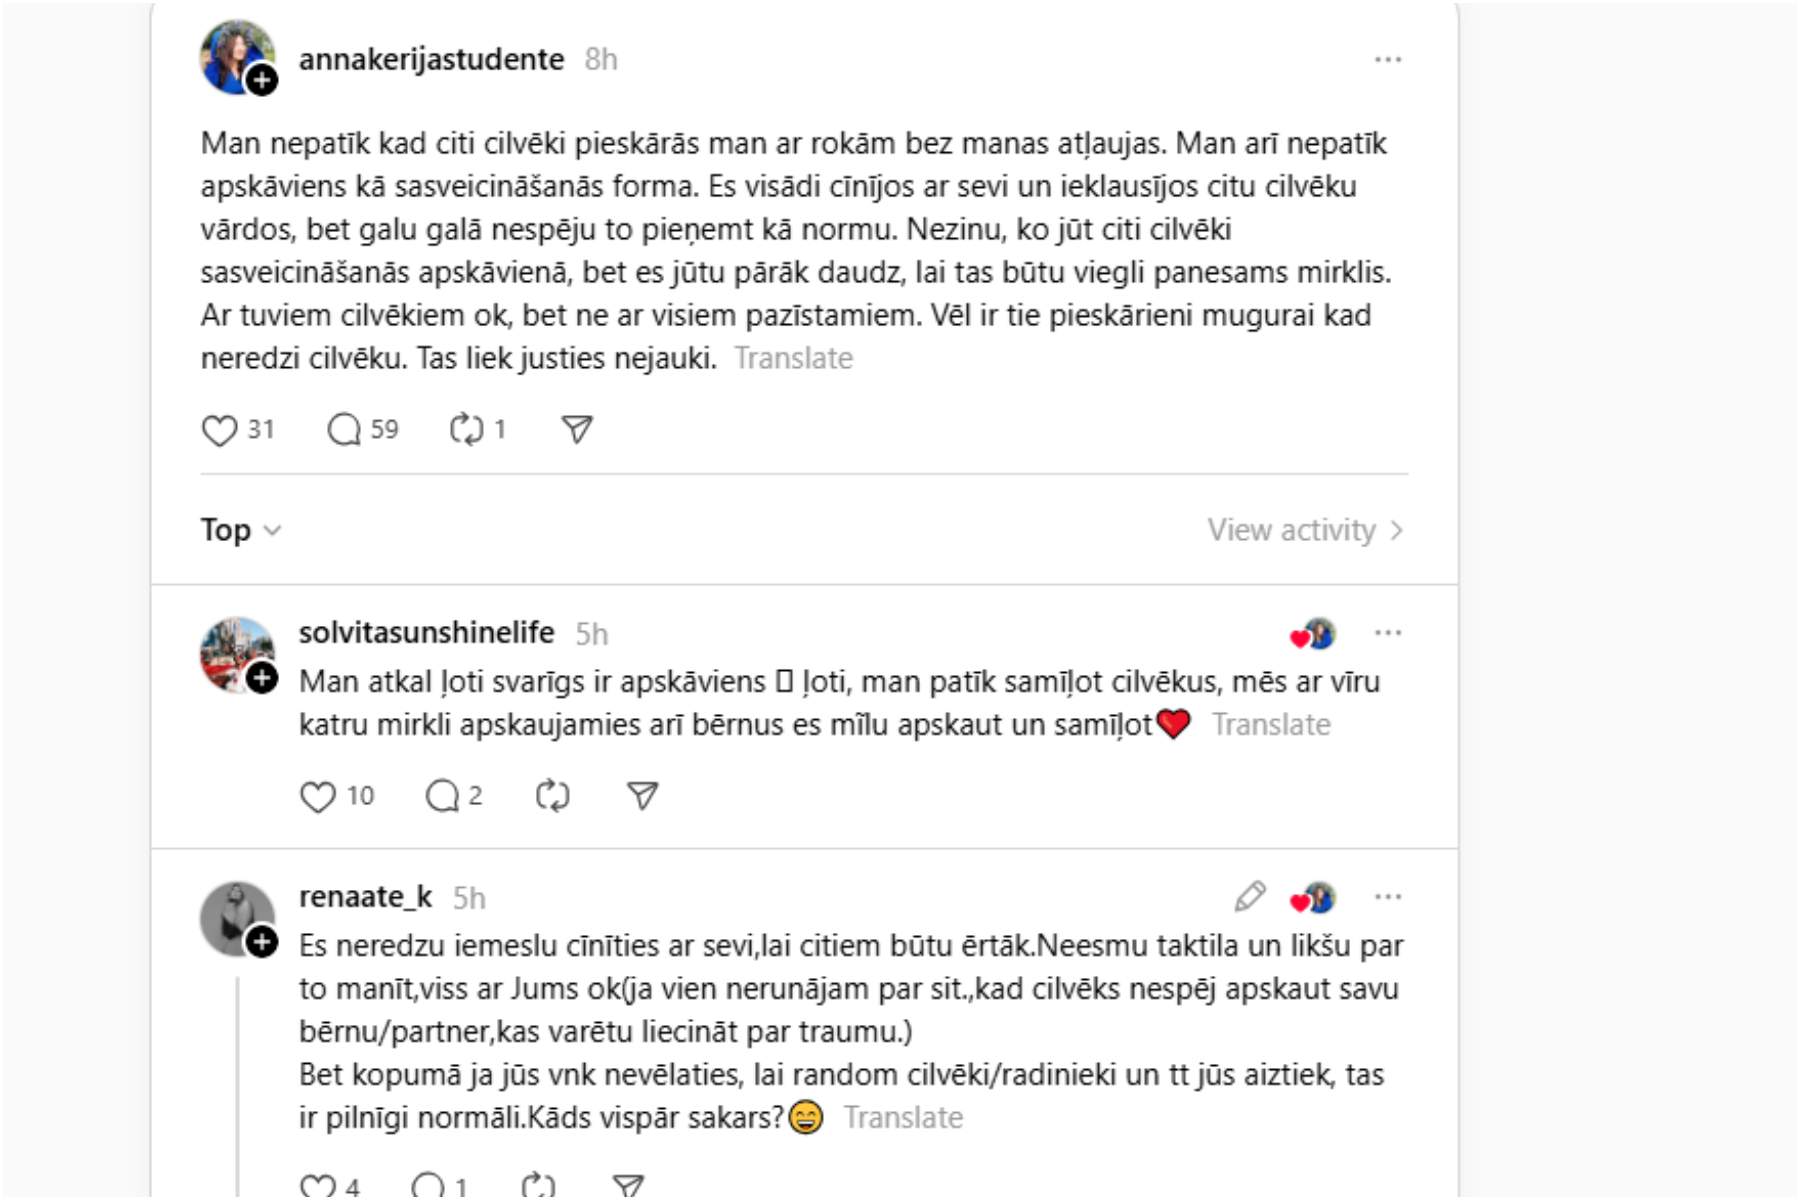Open more options for annakerijastudente's post
The image size is (1800, 1200).
coord(1387,60)
